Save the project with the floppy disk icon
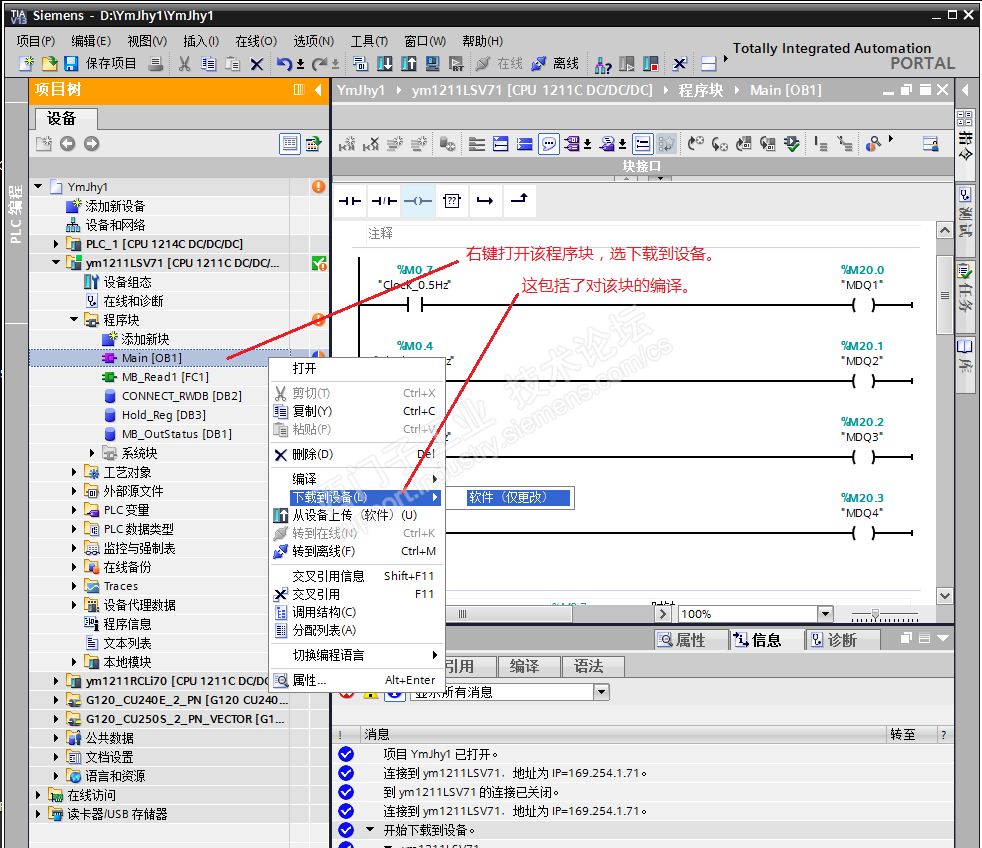The image size is (982, 848). (71, 63)
